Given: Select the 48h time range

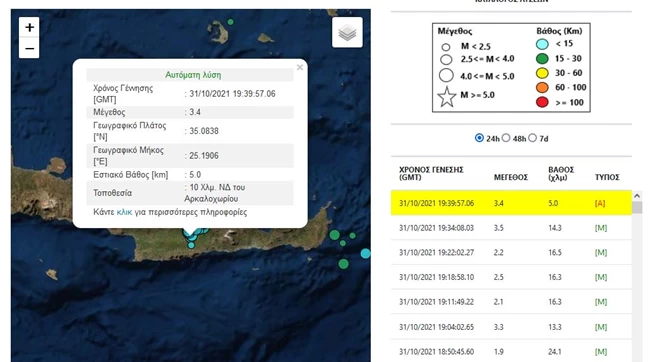Looking at the screenshot, I should [506, 138].
